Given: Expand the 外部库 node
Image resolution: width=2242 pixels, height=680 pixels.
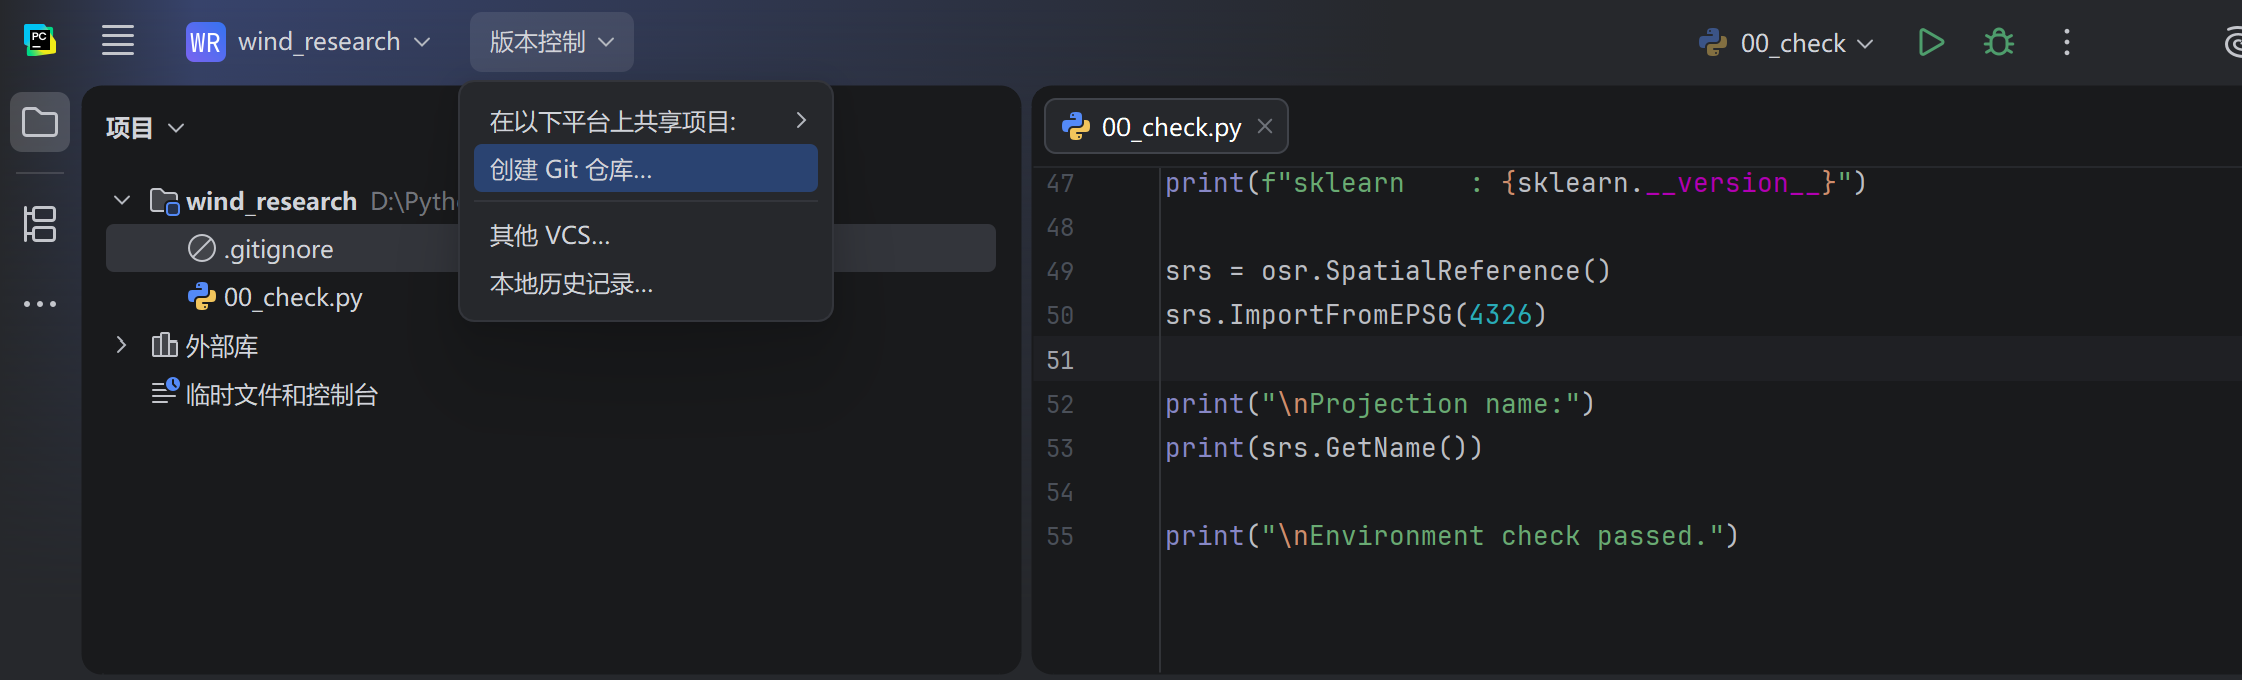Looking at the screenshot, I should coord(122,345).
